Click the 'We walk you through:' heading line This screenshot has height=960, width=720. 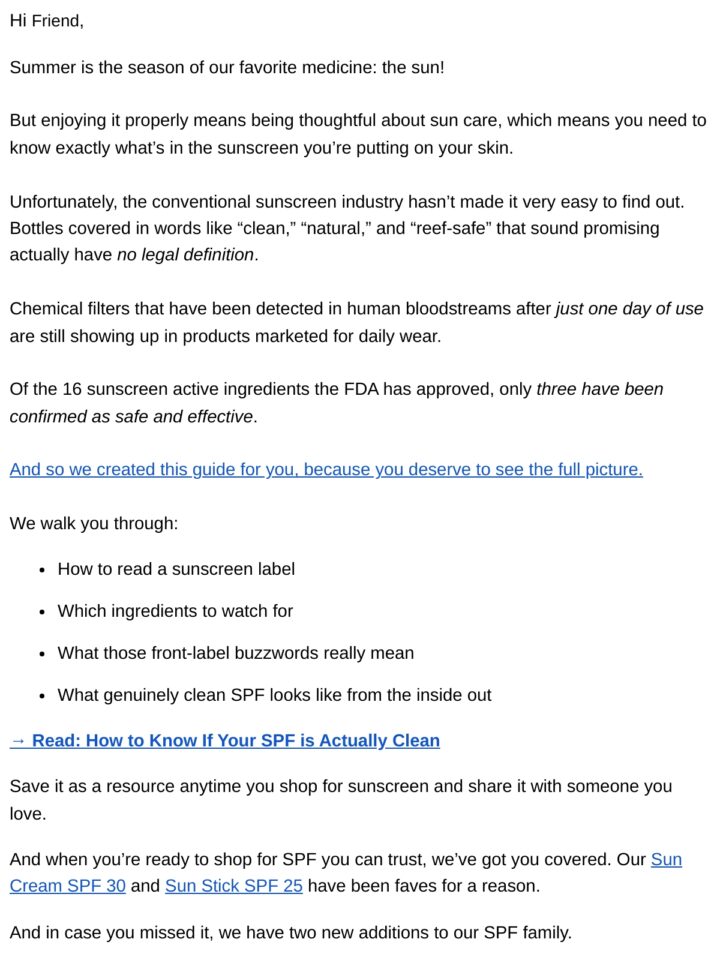tap(94, 523)
